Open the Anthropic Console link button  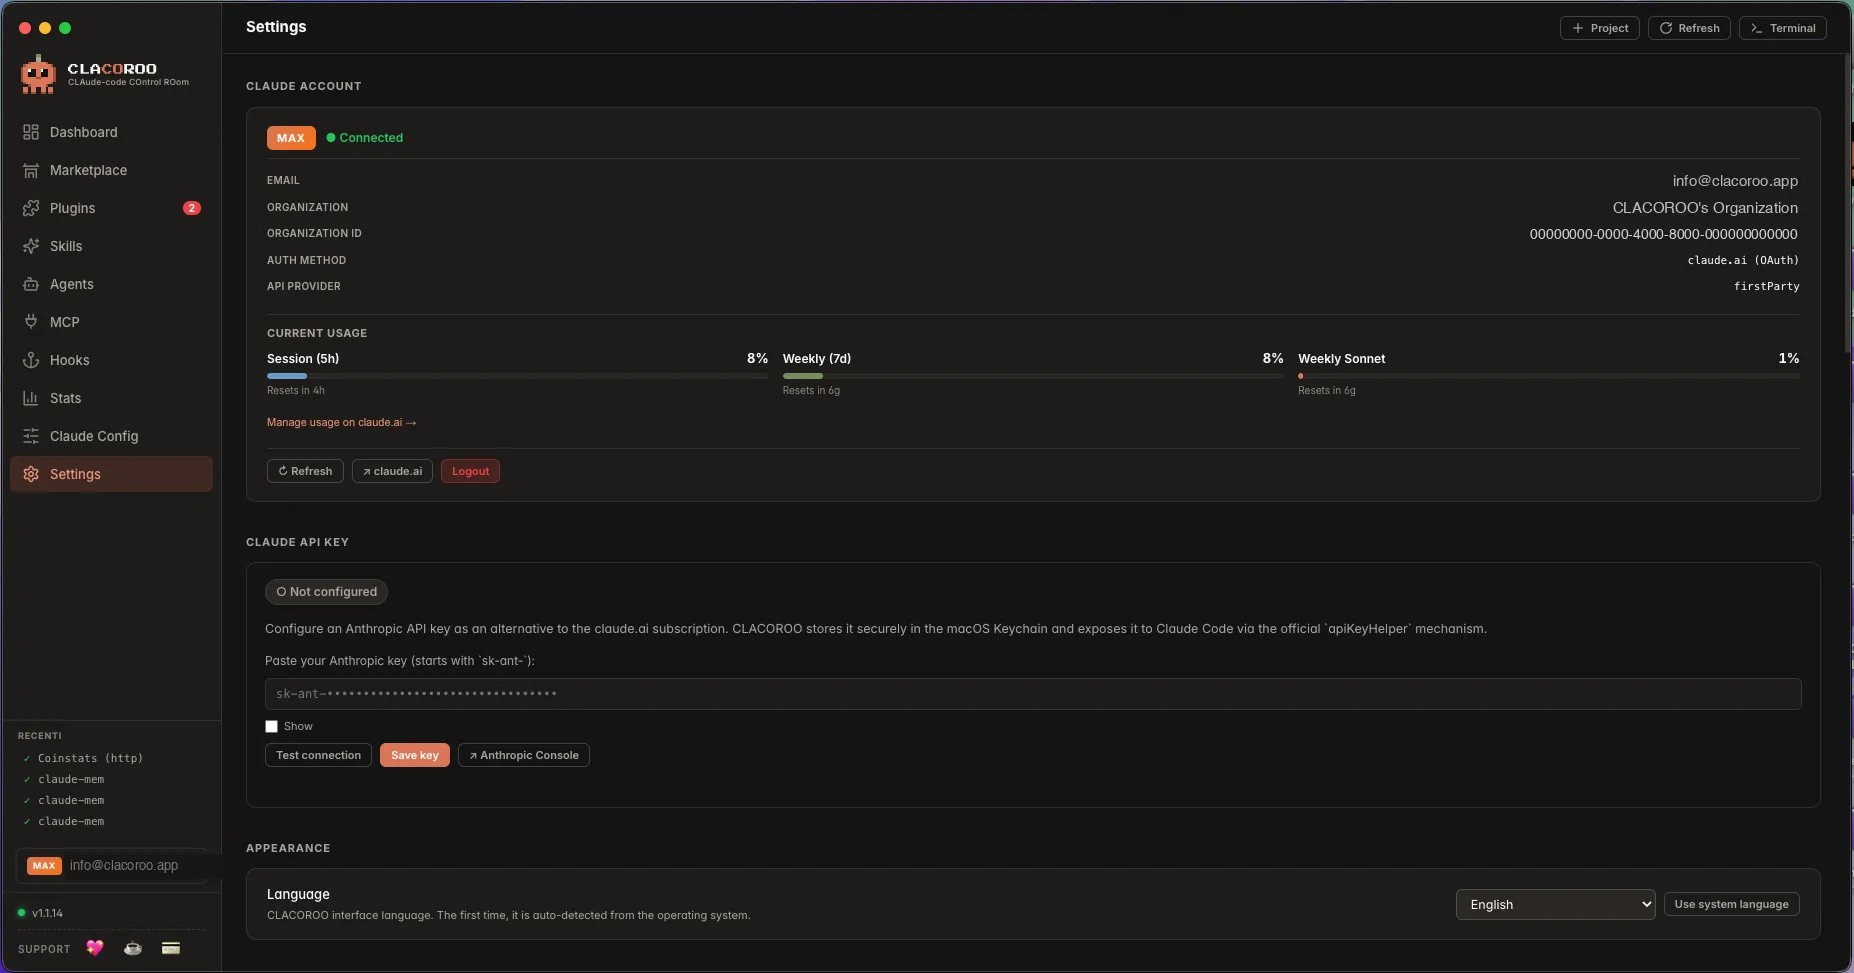(x=524, y=755)
